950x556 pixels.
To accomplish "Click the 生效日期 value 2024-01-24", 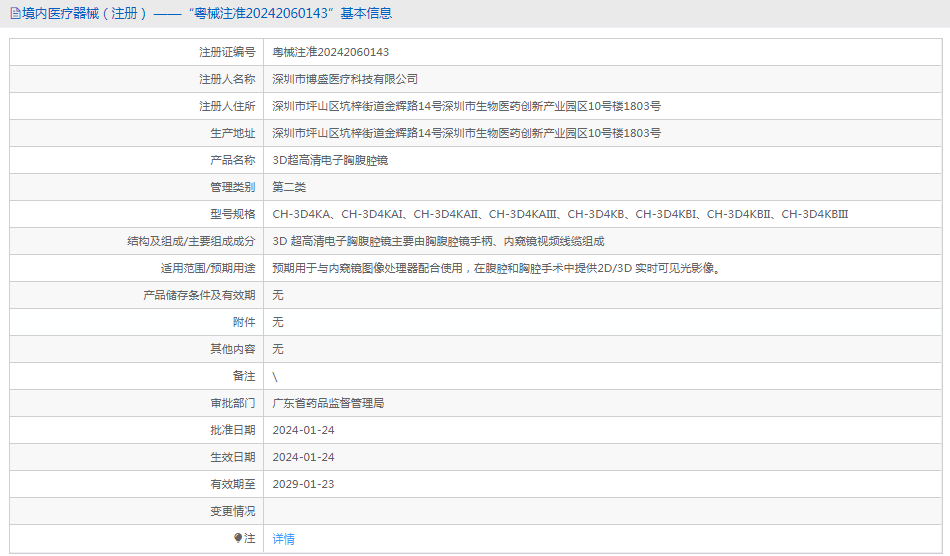I will [x=304, y=457].
